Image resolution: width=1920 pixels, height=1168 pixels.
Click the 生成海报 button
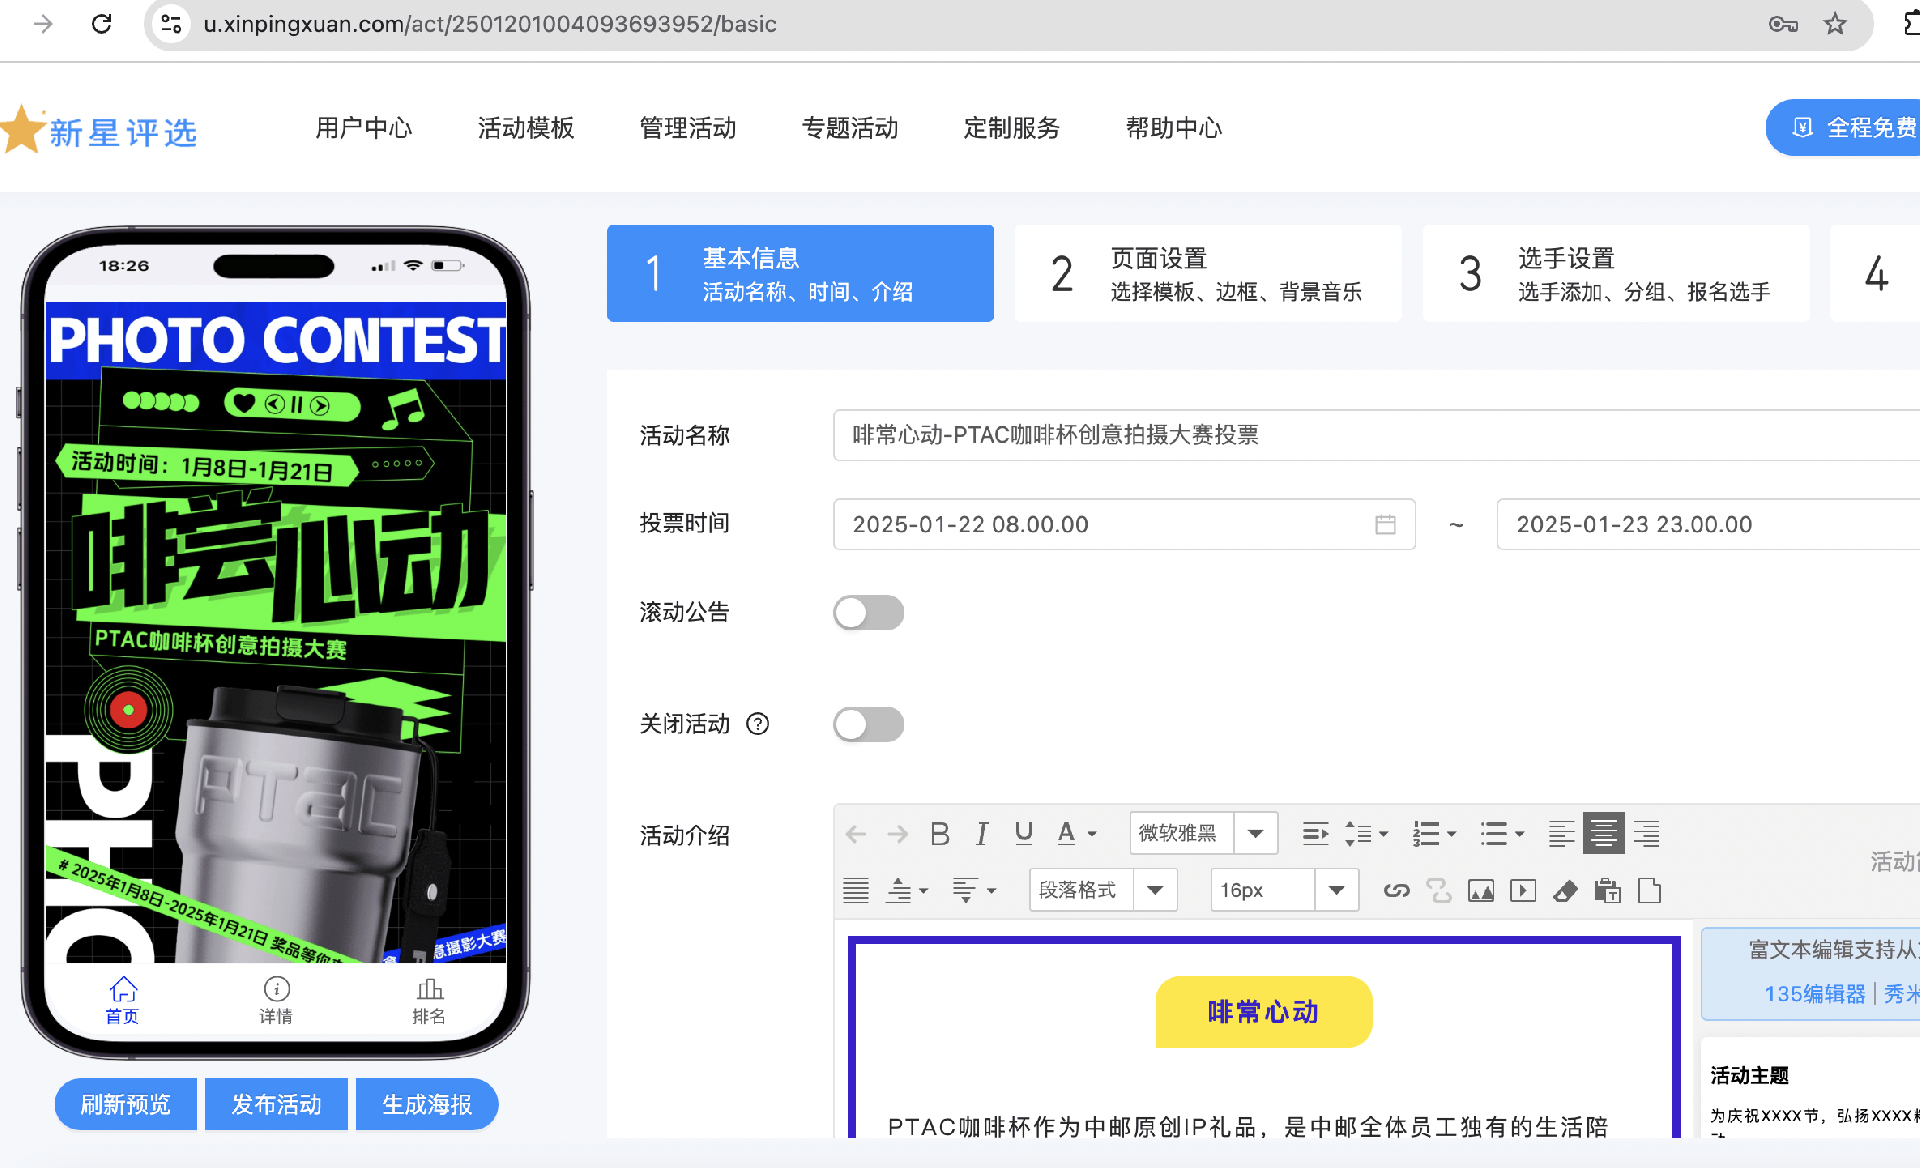(427, 1104)
